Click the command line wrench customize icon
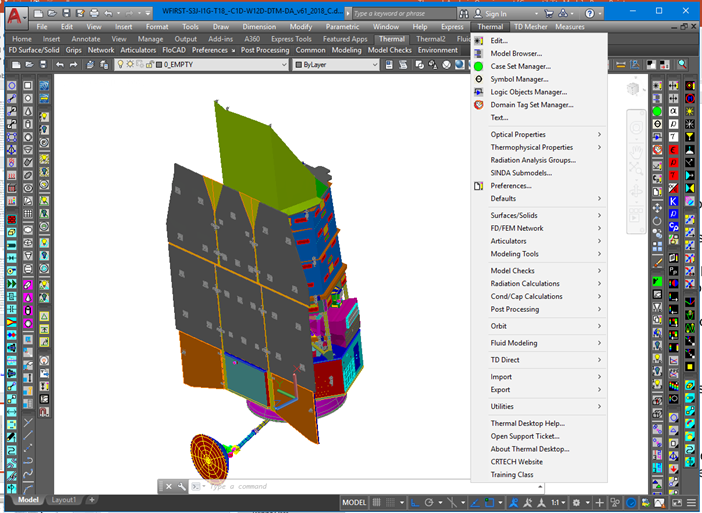 click(x=181, y=486)
